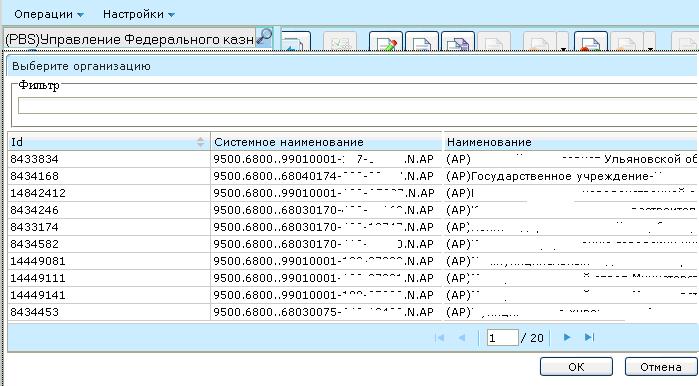Cancel with the Отмена button
The image size is (699, 386).
click(660, 366)
